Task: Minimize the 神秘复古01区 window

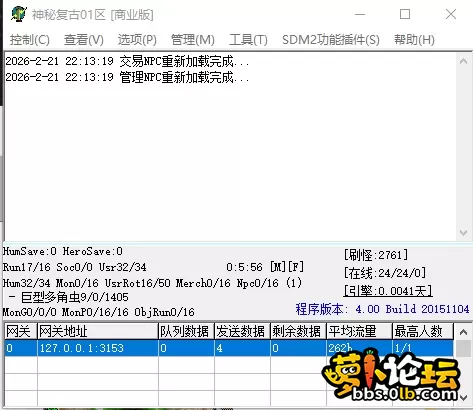Action: tap(360, 14)
